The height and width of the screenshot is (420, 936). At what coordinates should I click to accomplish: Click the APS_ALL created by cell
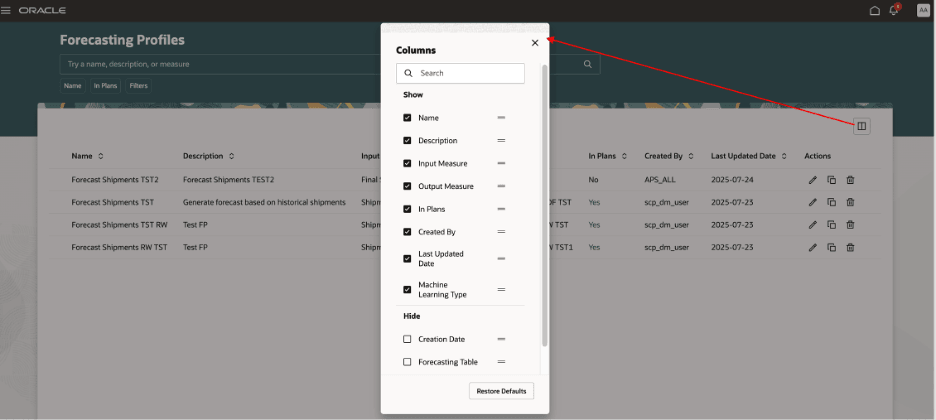point(660,180)
